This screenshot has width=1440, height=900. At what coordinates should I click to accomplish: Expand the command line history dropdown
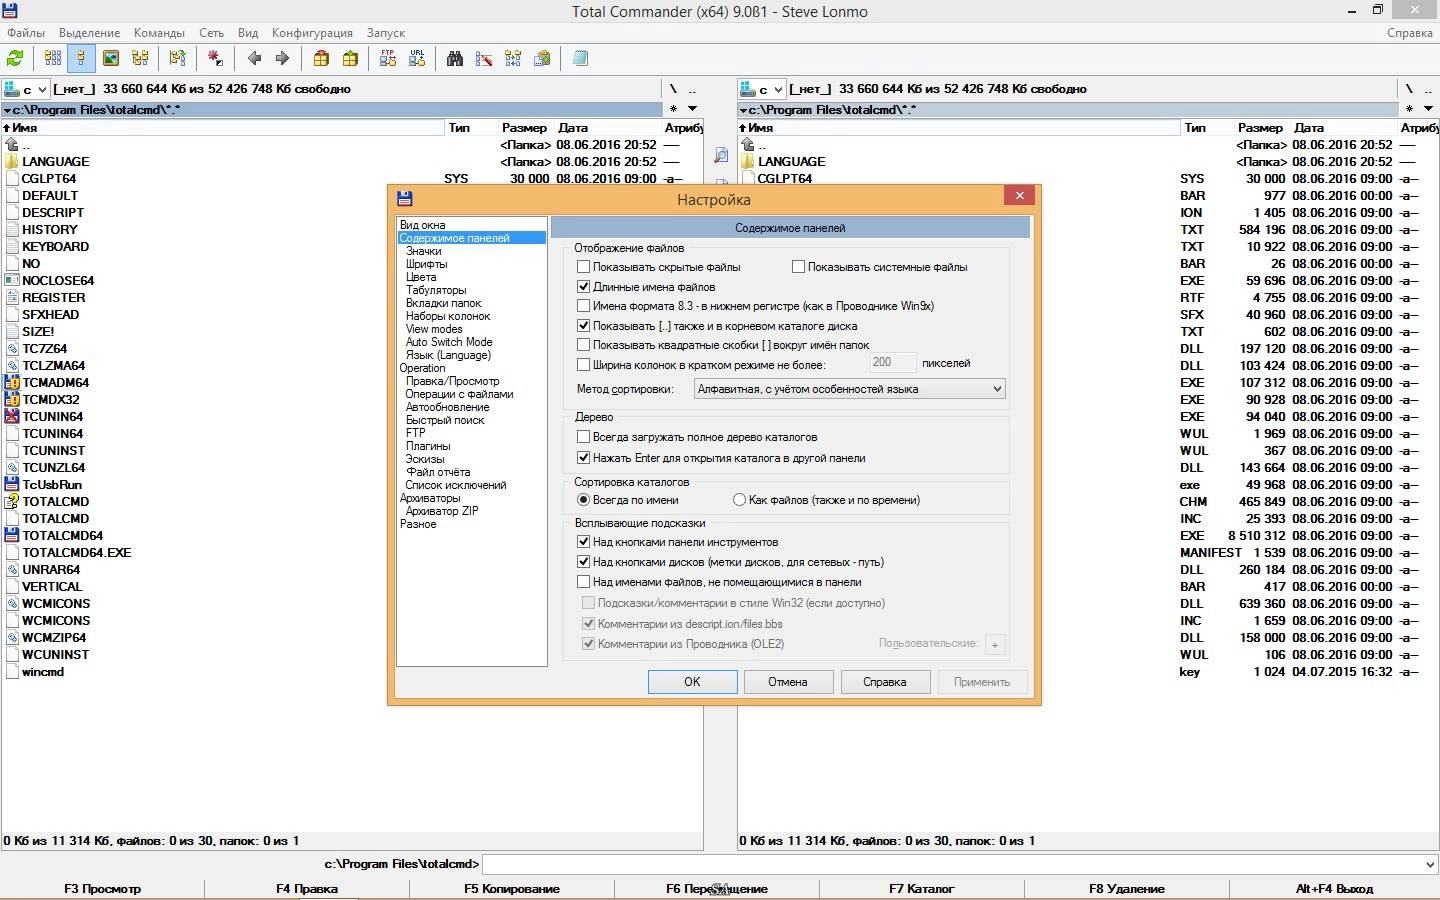1429,864
